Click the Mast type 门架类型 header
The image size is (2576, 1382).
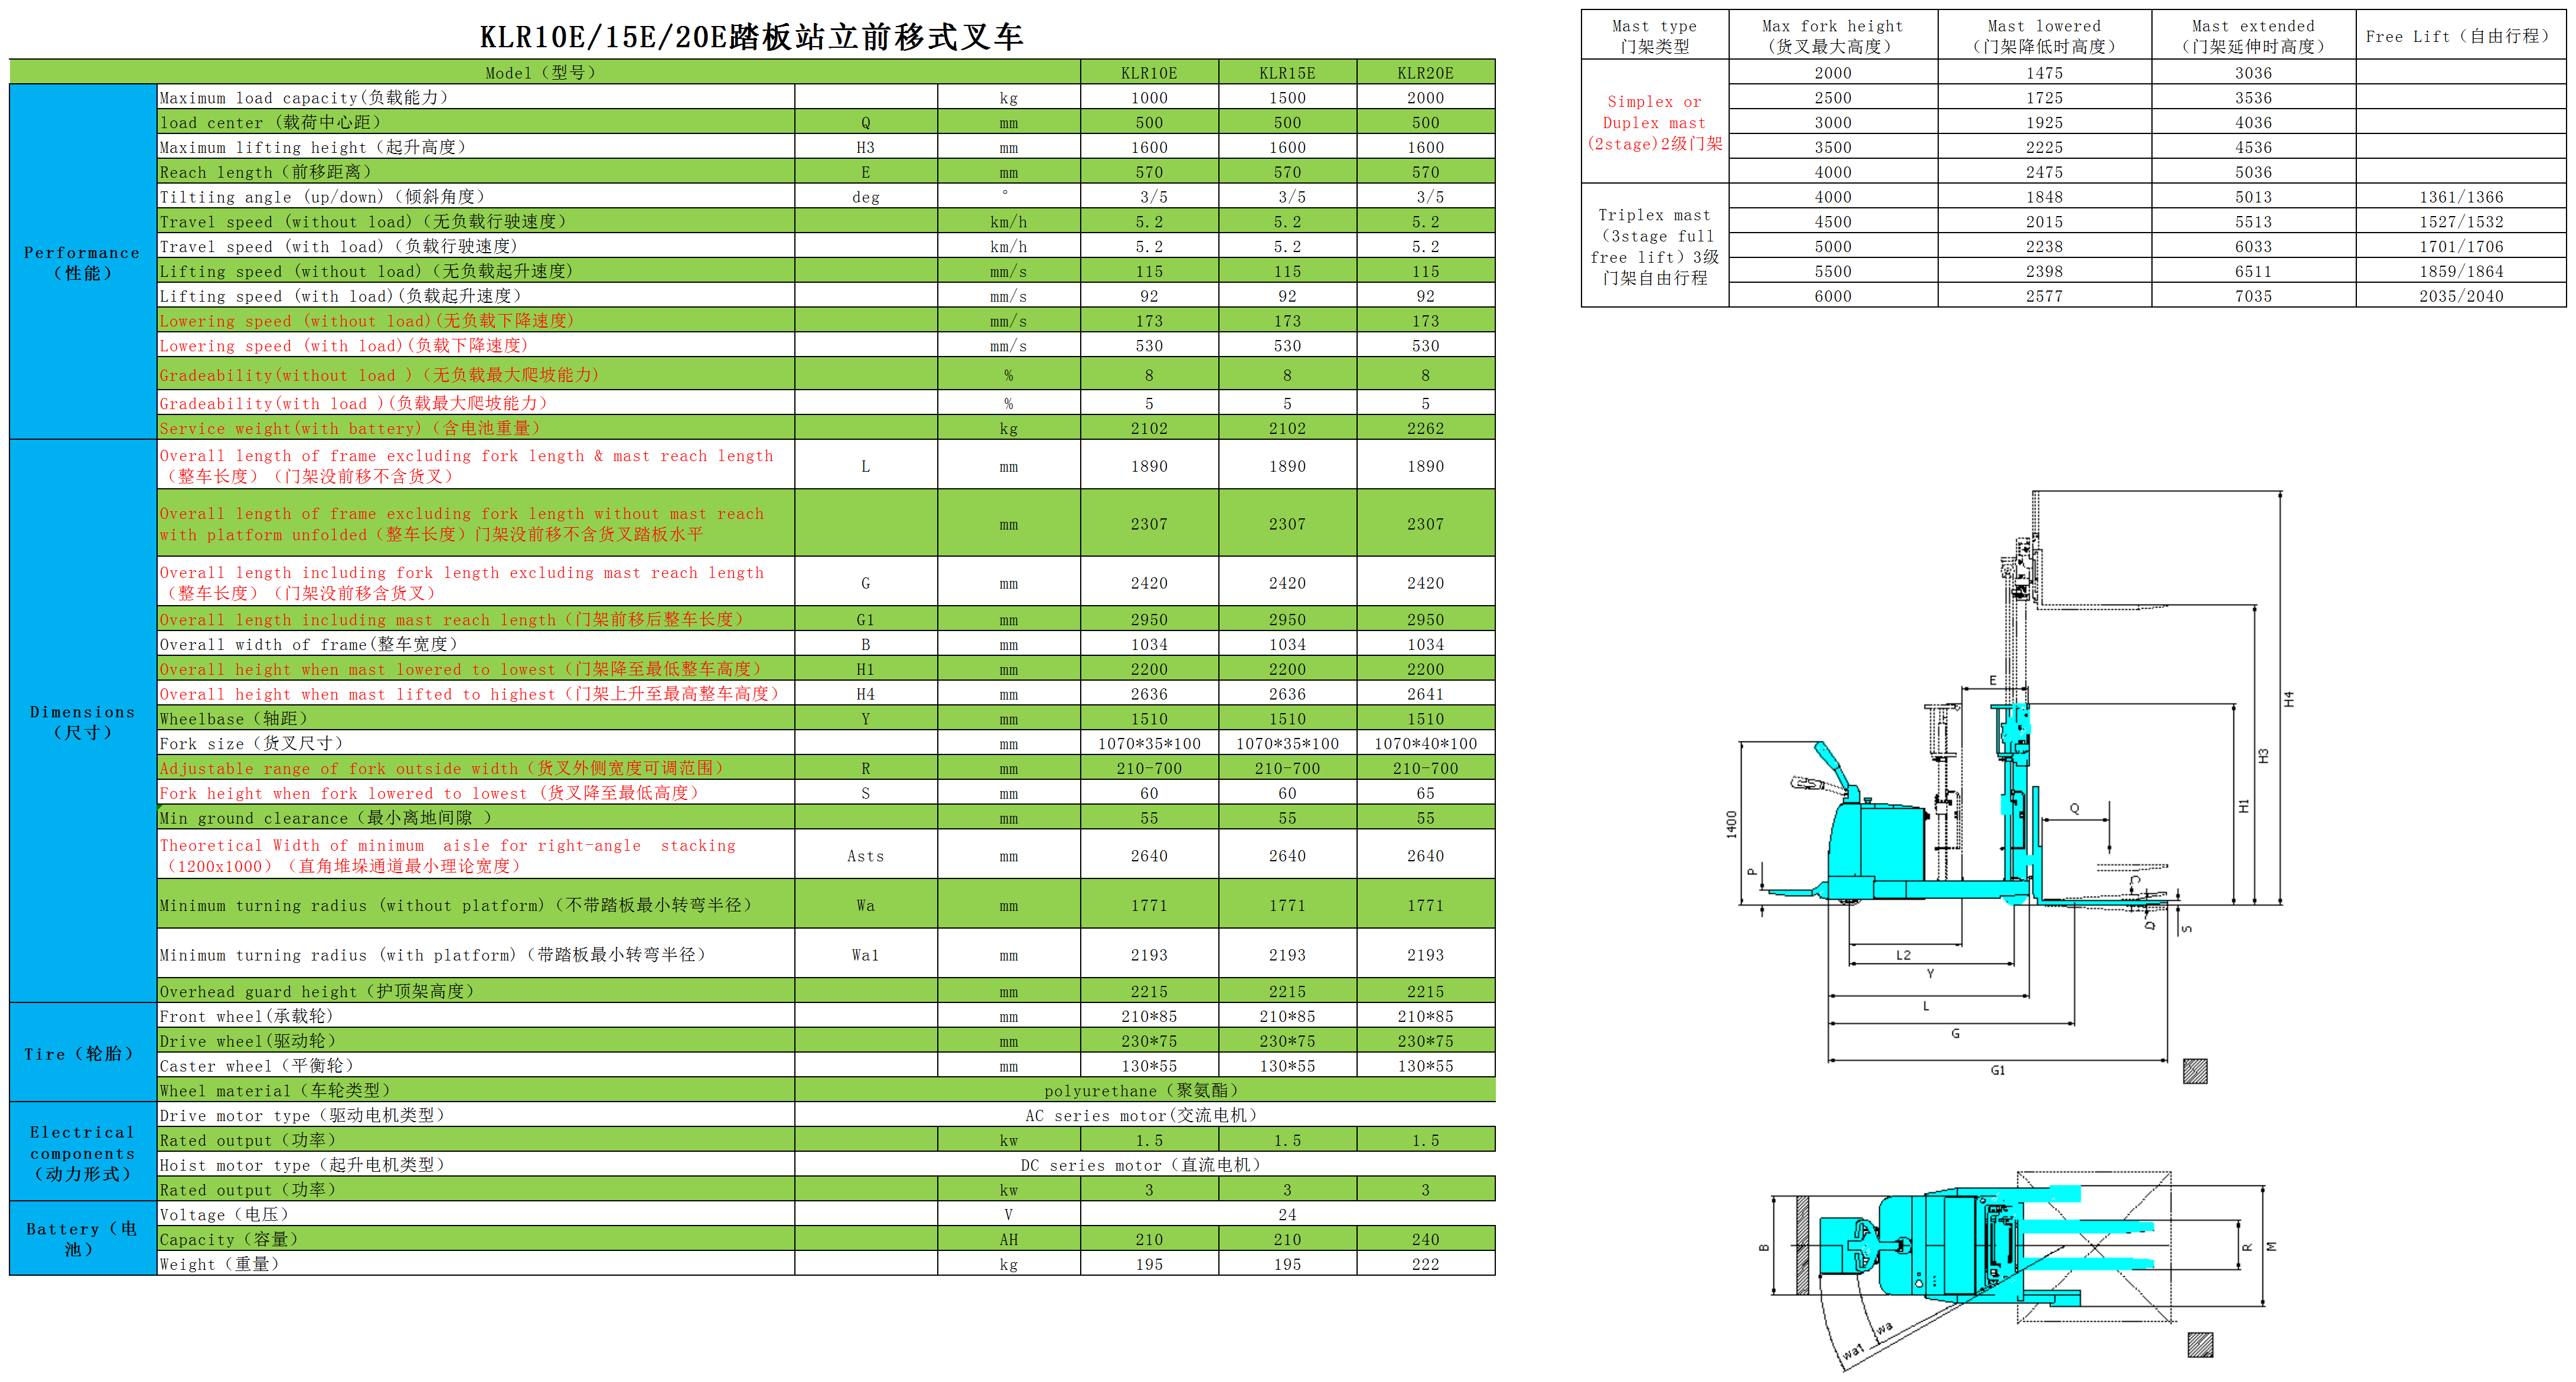point(1654,36)
